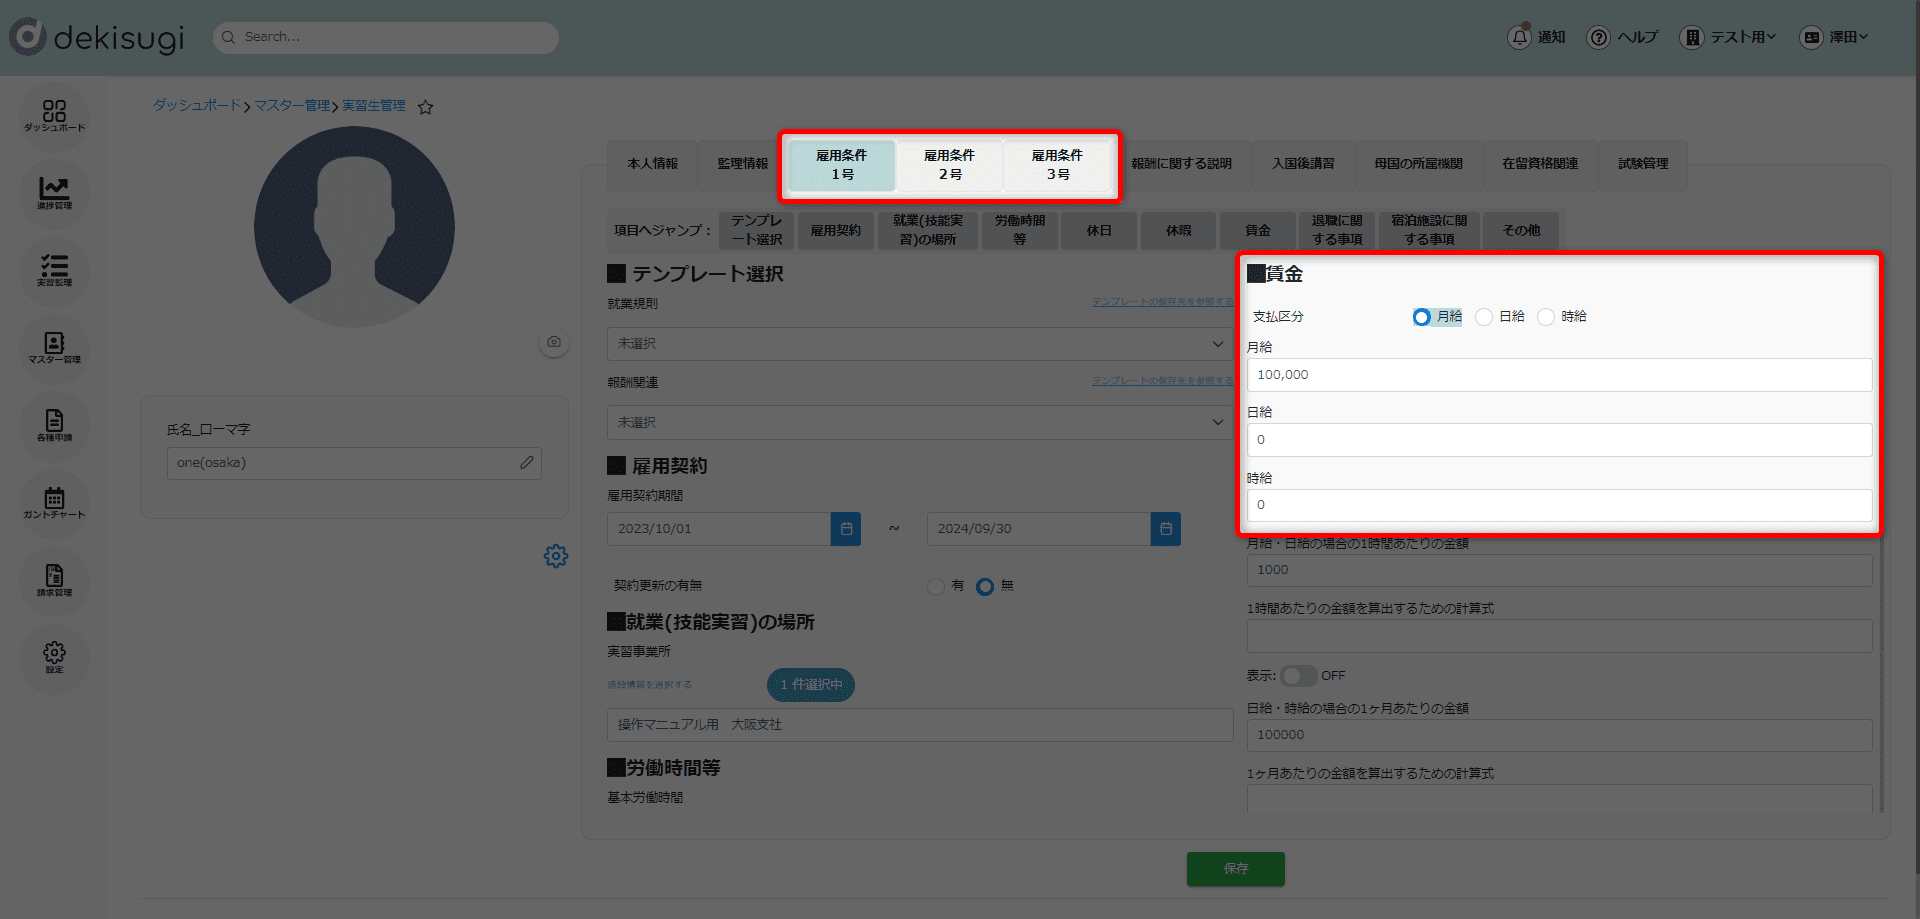Open the 澤田 user menu dropdown
1920x919 pixels.
coord(1834,37)
